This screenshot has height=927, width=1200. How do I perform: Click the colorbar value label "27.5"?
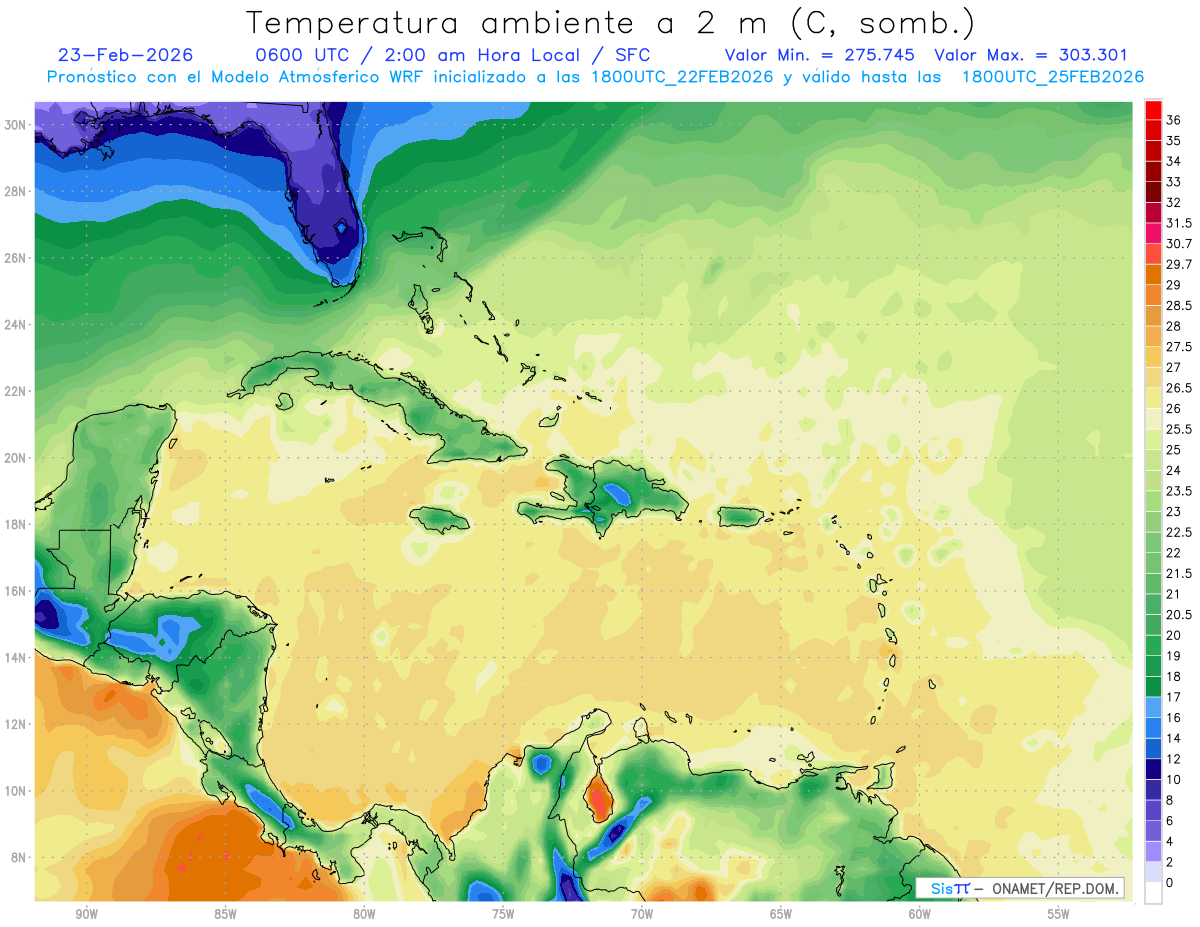click(x=1179, y=347)
